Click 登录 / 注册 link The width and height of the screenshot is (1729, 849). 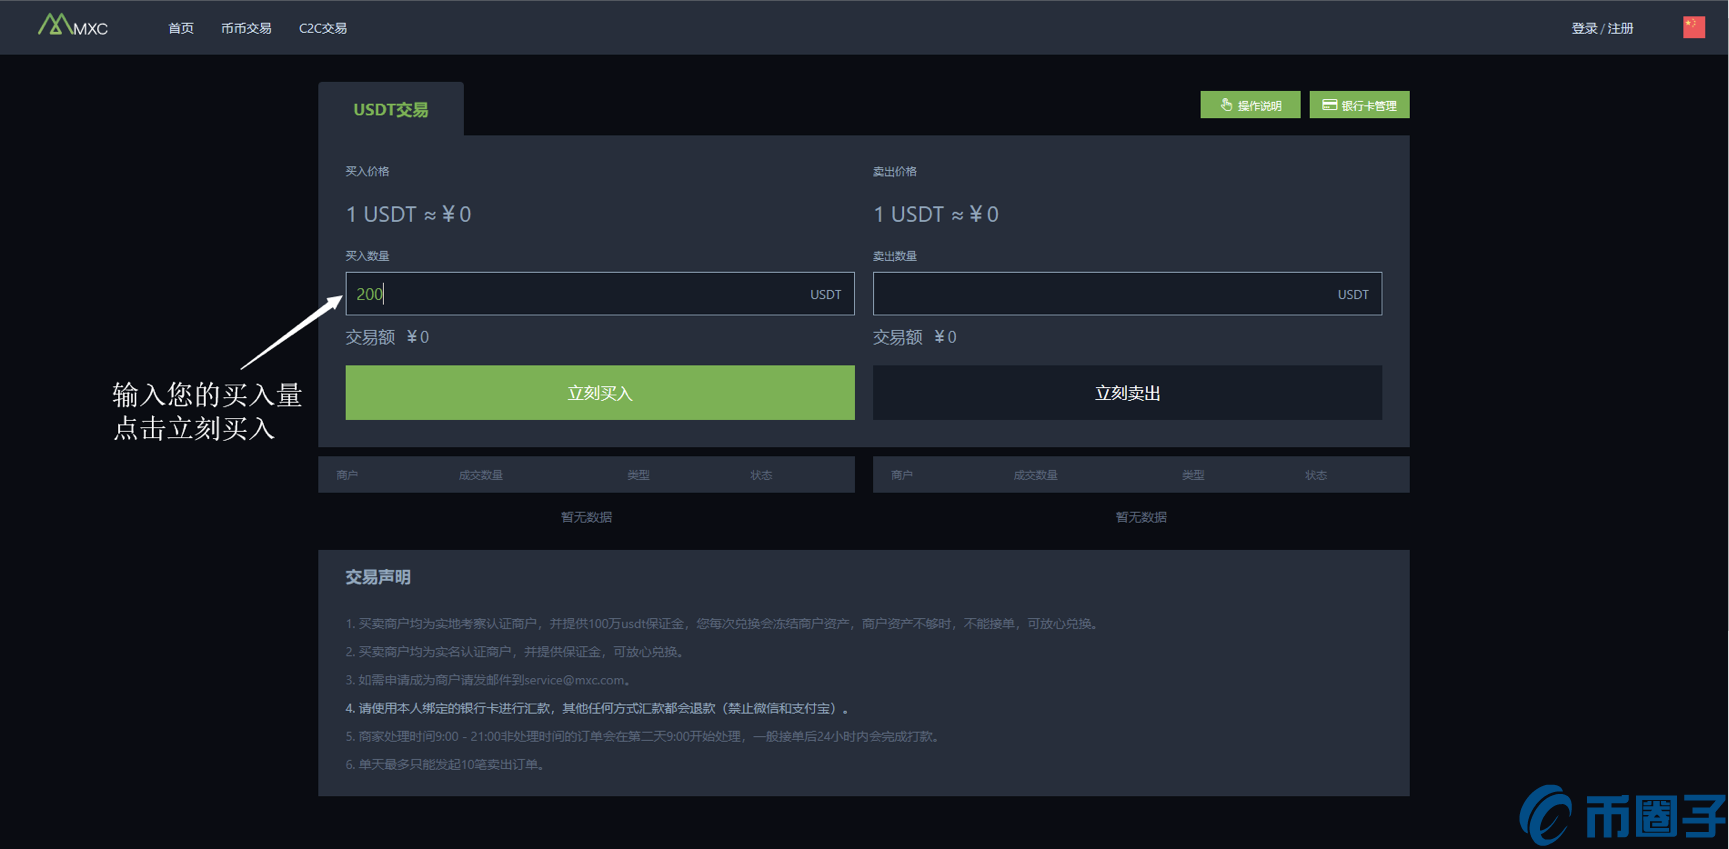pyautogui.click(x=1602, y=28)
